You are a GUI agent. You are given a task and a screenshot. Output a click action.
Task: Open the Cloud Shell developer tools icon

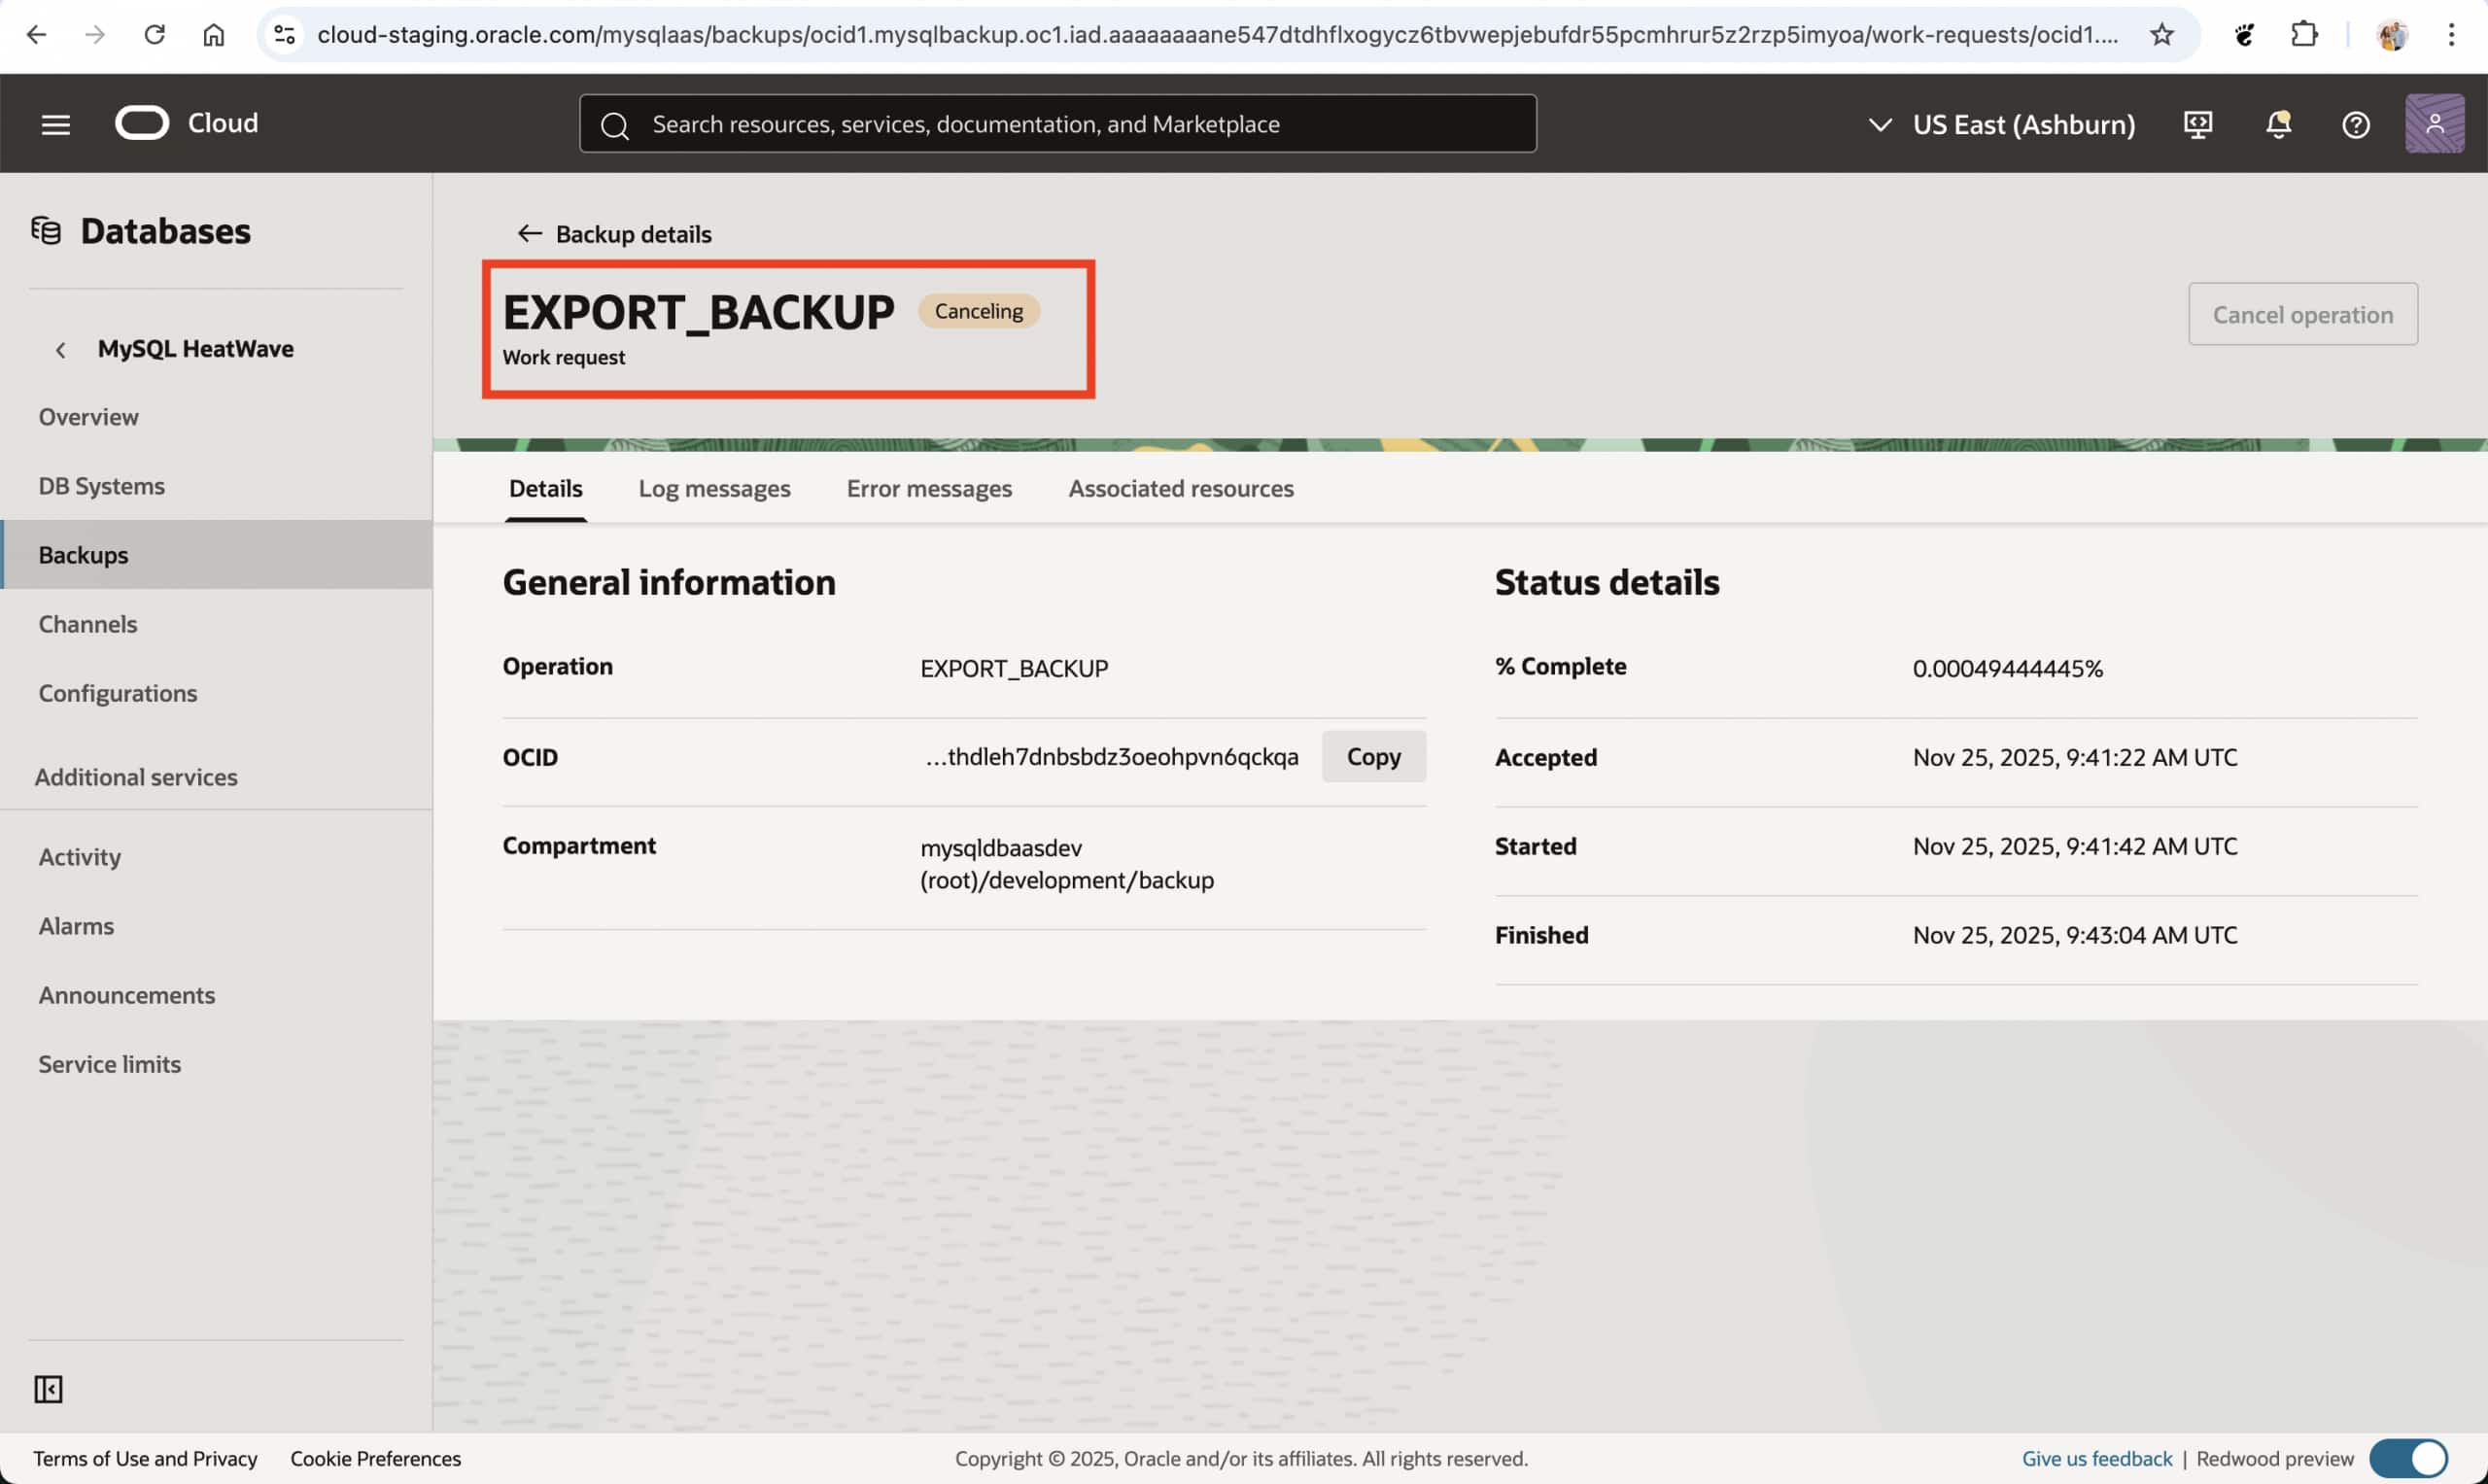2197,124
